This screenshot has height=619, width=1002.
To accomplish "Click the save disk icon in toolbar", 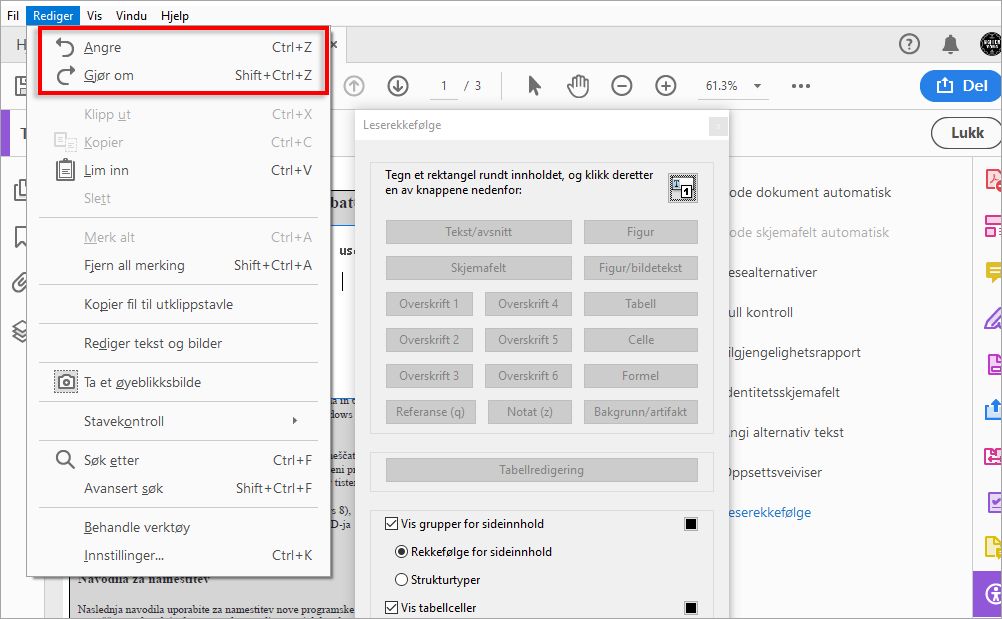I will pyautogui.click(x=21, y=86).
